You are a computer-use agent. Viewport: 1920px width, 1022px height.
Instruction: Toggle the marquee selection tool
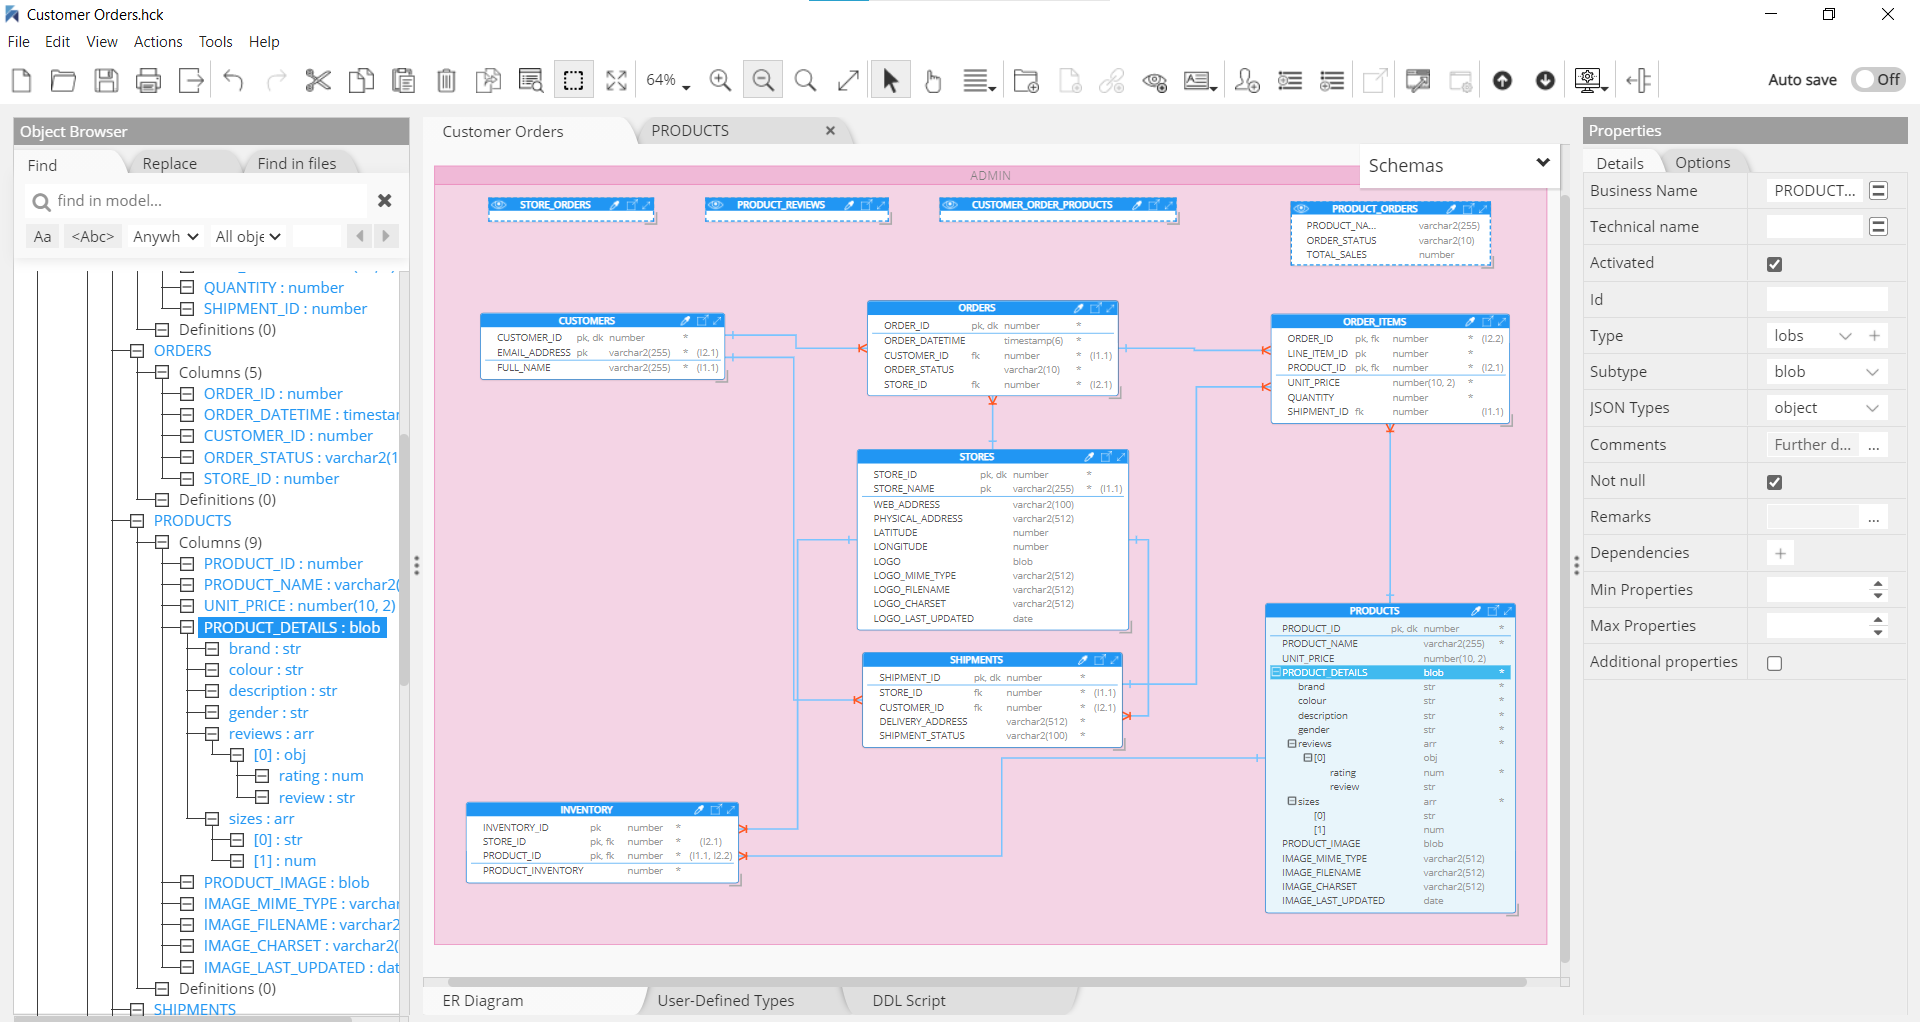(574, 80)
